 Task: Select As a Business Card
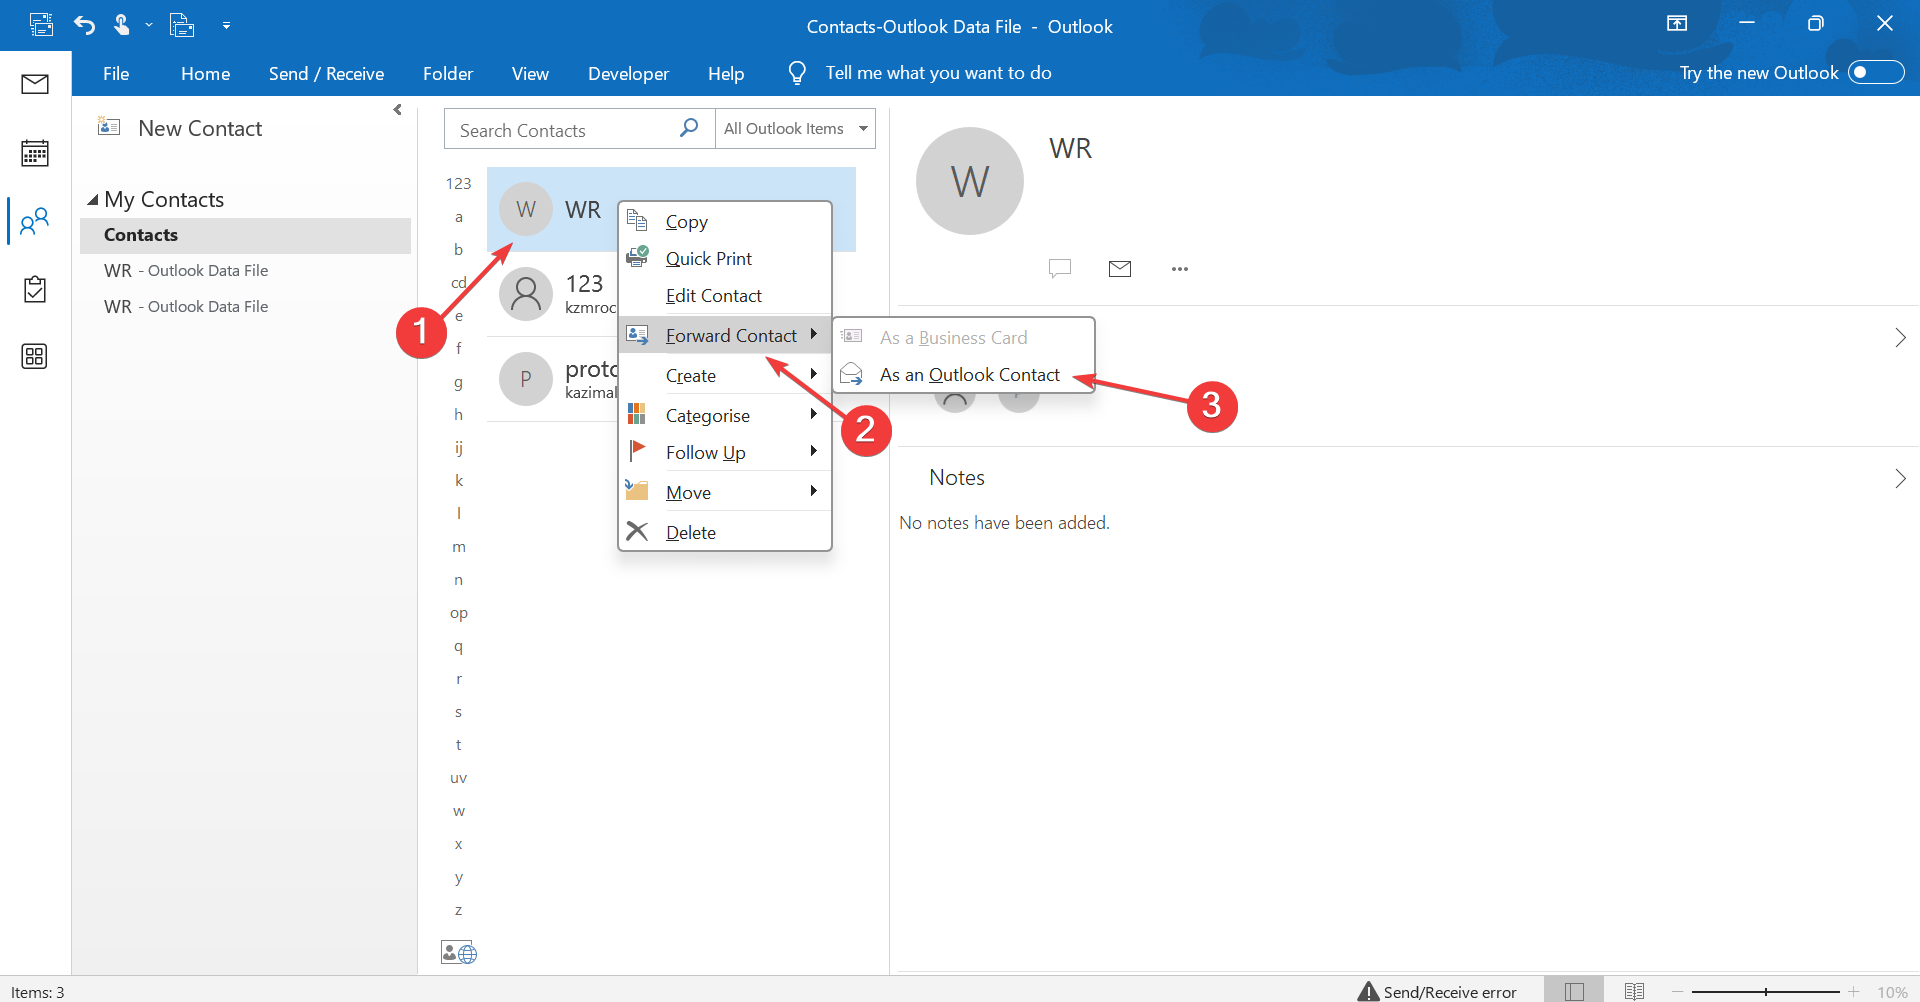964,338
